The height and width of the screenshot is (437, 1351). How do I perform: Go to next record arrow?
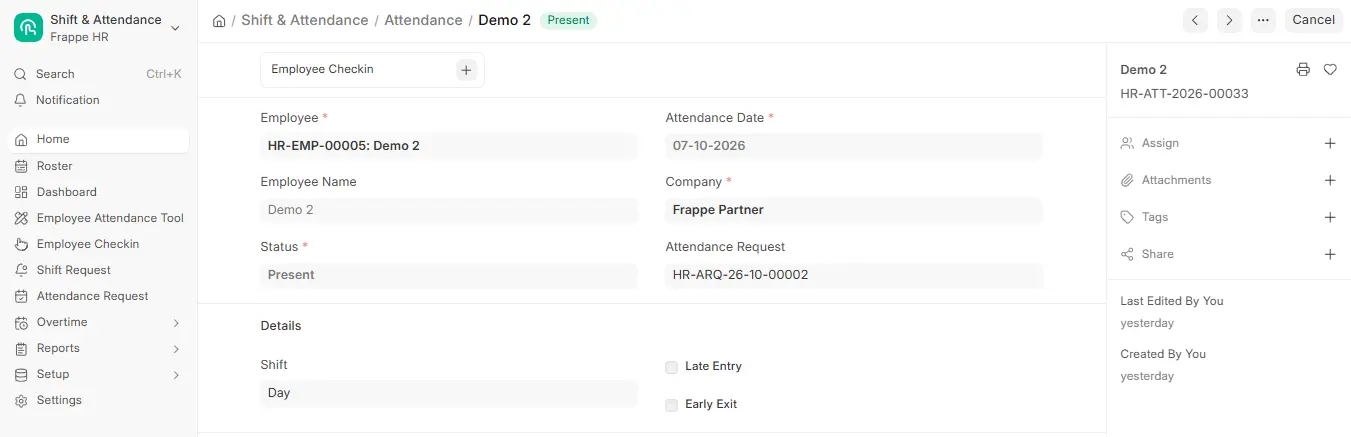(x=1229, y=20)
